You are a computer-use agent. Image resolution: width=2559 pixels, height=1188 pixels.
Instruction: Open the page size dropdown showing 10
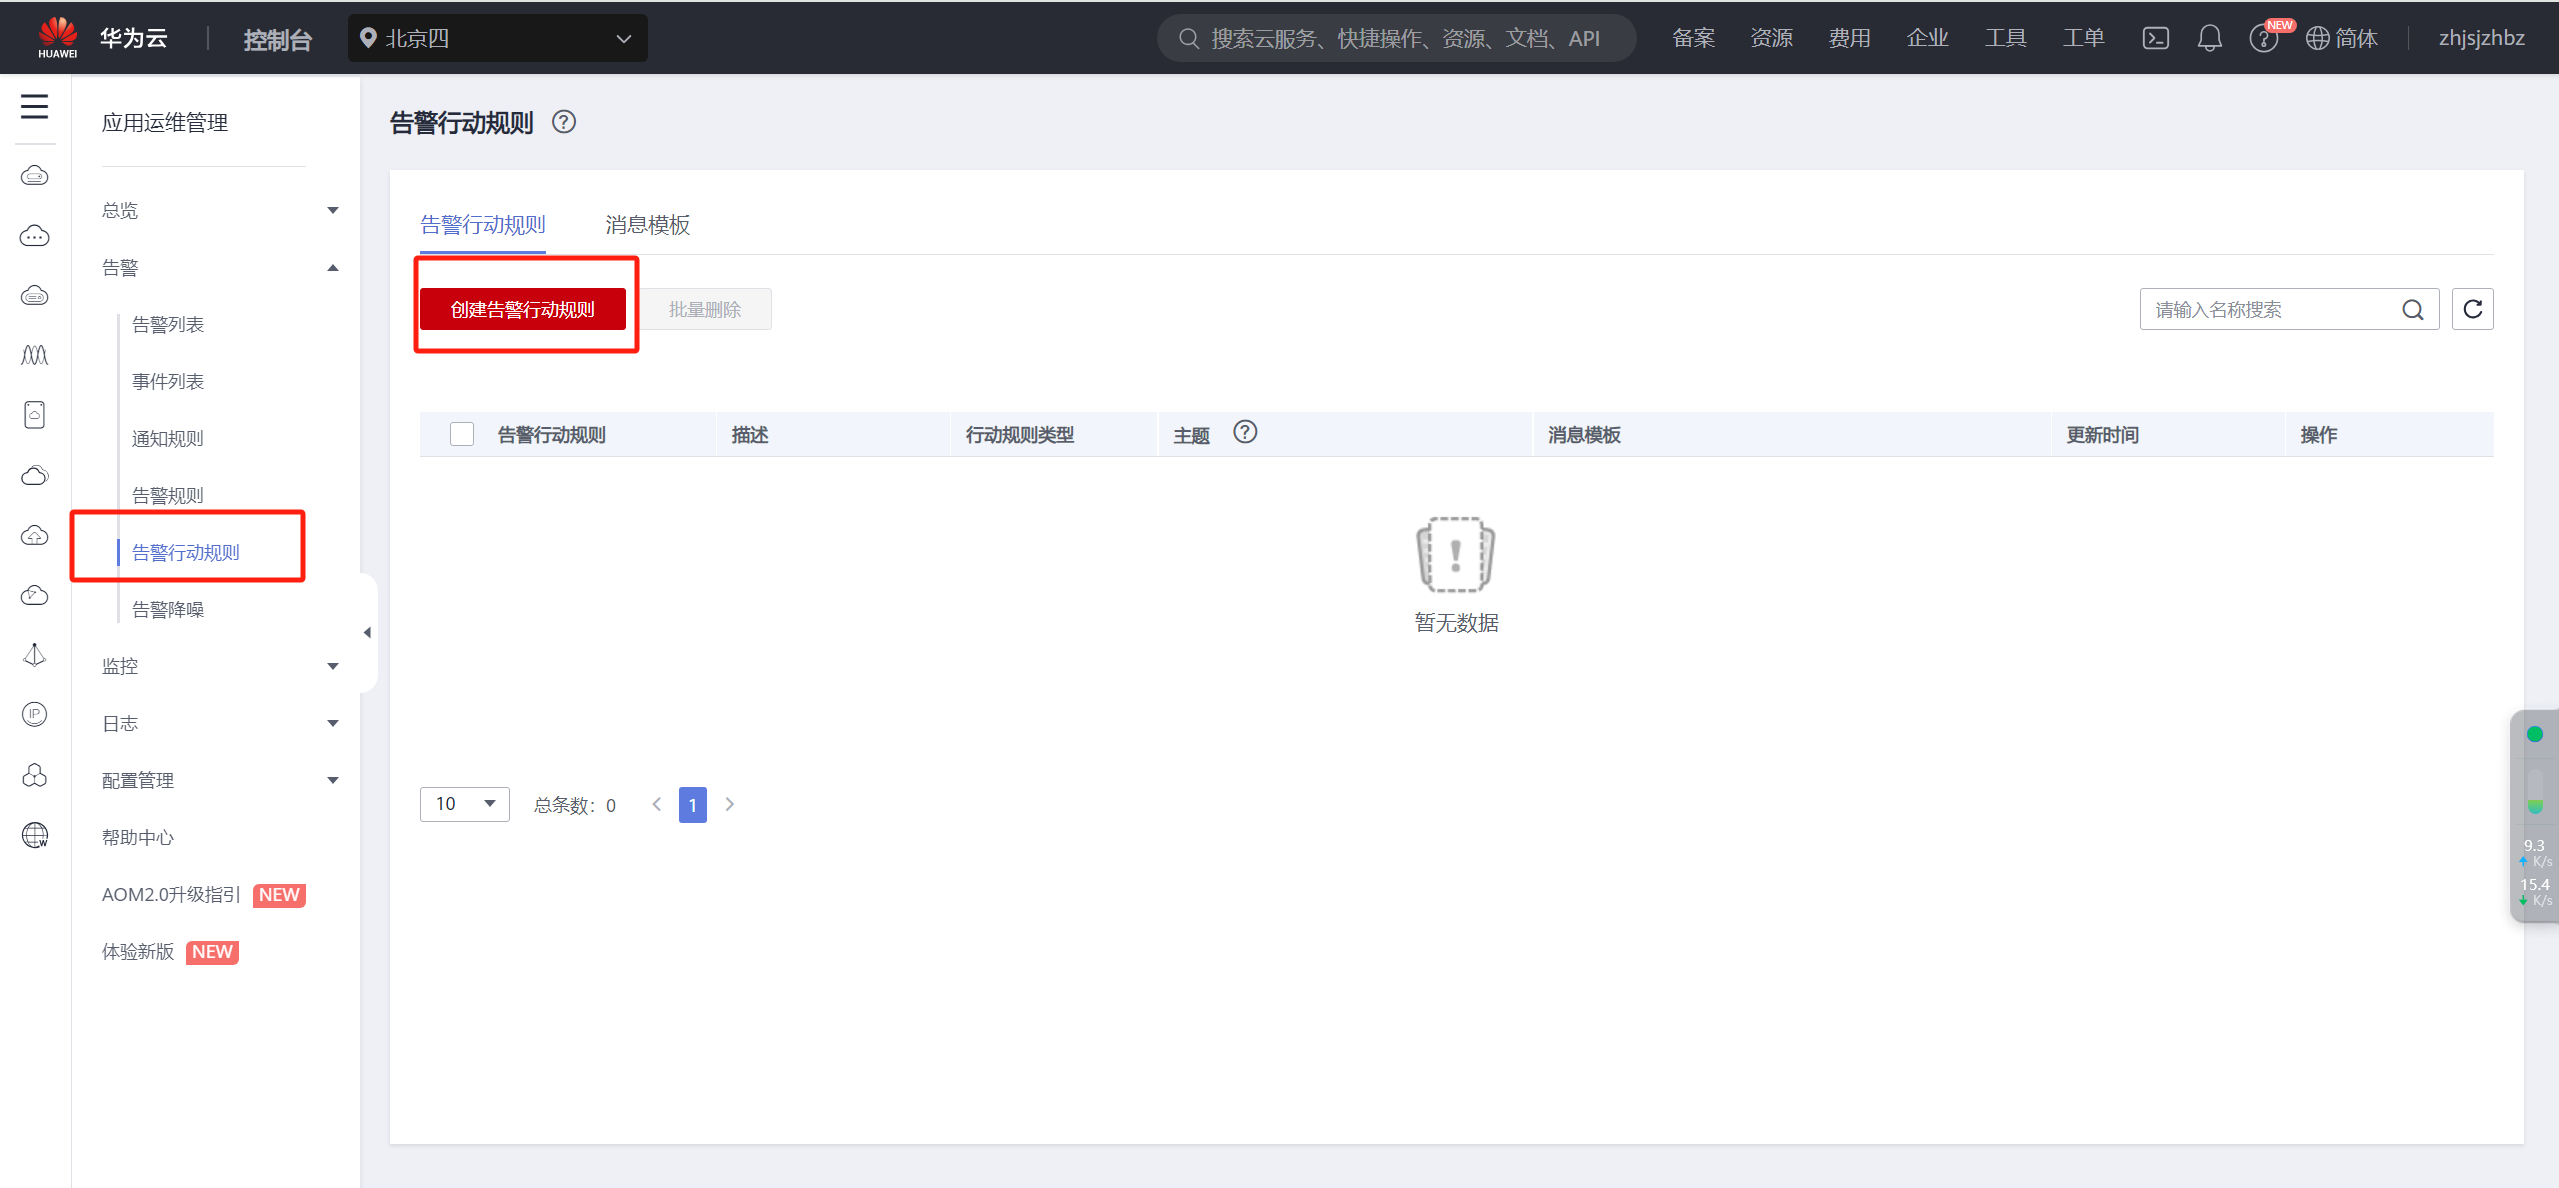click(x=464, y=804)
